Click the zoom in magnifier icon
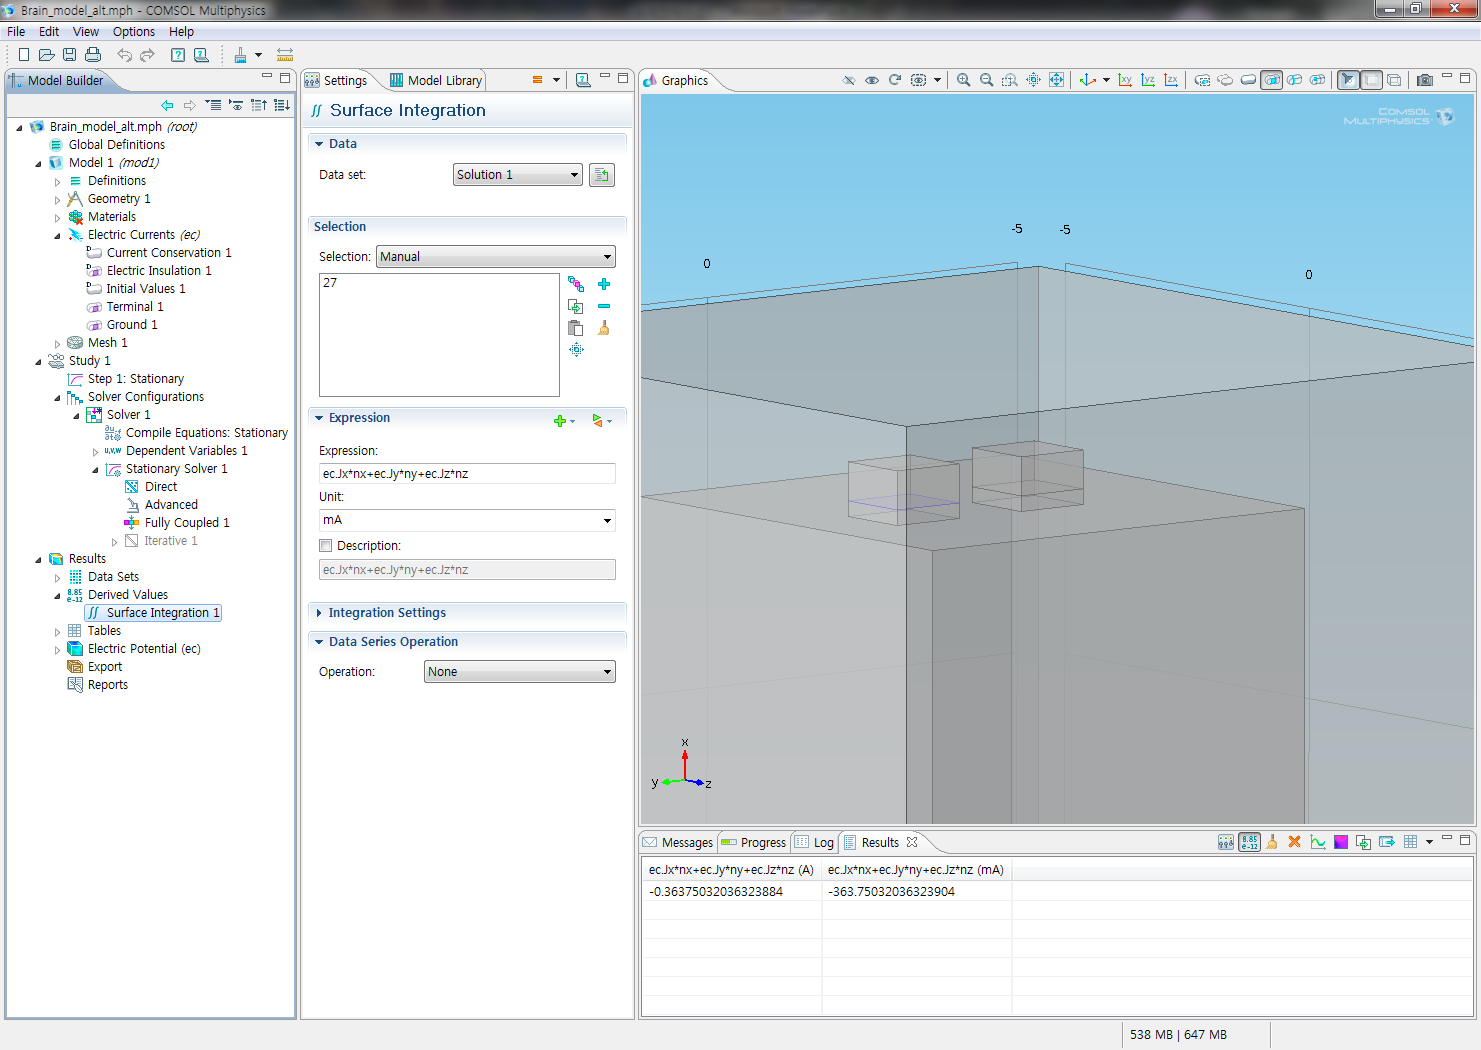The image size is (1481, 1050). click(x=963, y=80)
